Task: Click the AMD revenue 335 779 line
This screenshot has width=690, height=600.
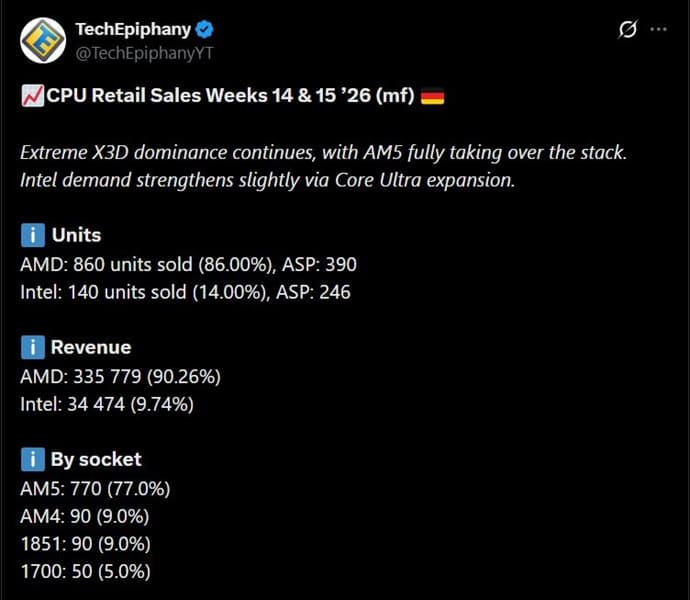Action: click(x=120, y=377)
